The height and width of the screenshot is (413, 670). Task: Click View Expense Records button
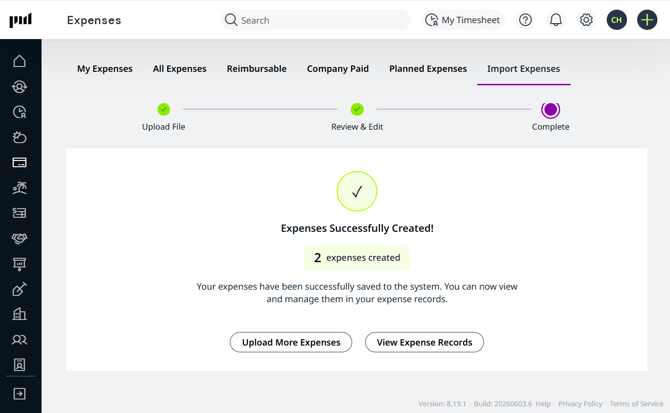point(424,343)
